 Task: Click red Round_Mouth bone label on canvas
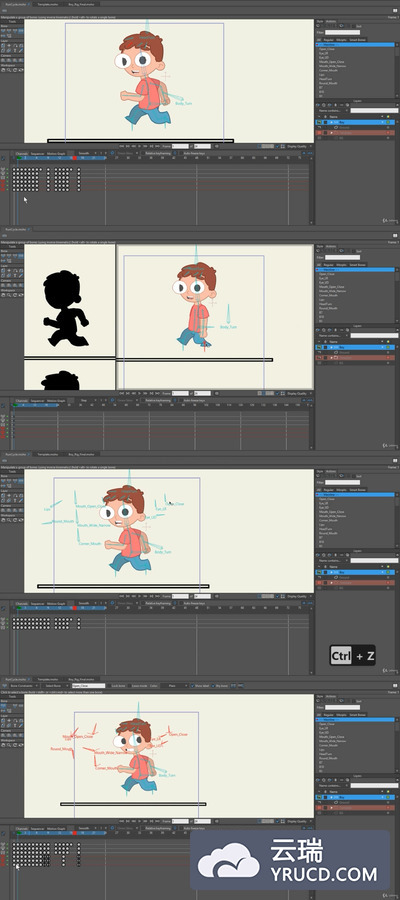point(60,749)
